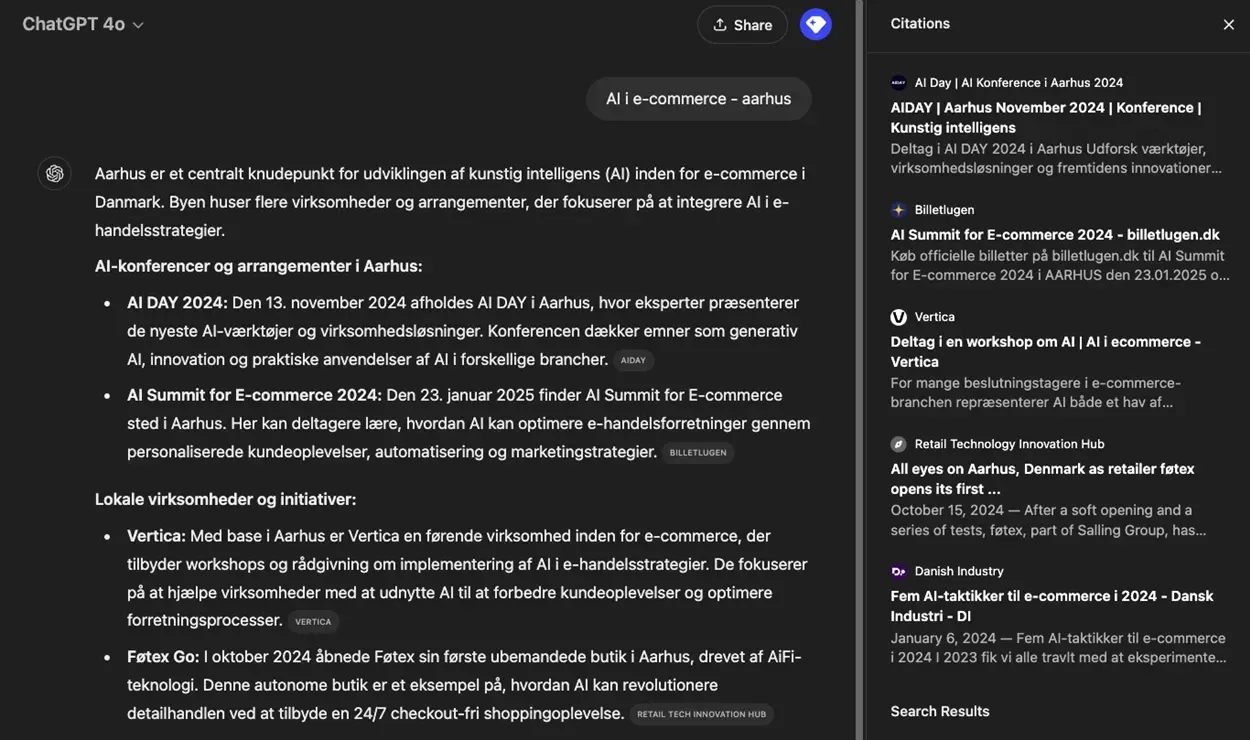Viewport: 1250px width, 740px height.
Task: Open the VERTICA citation chip
Action: 313,622
